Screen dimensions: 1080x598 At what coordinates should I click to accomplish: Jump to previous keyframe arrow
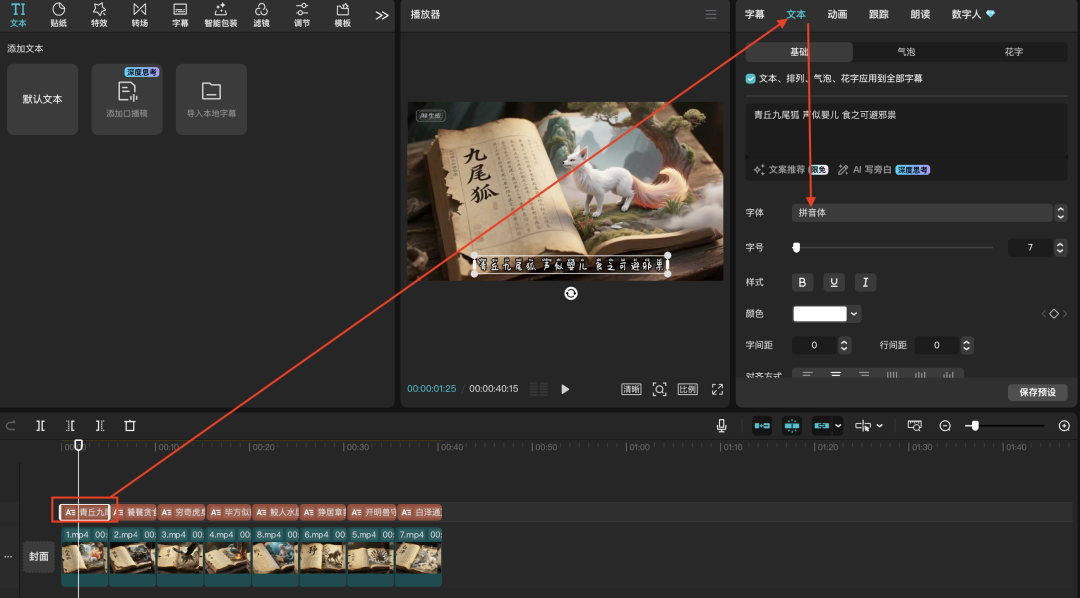click(1043, 314)
